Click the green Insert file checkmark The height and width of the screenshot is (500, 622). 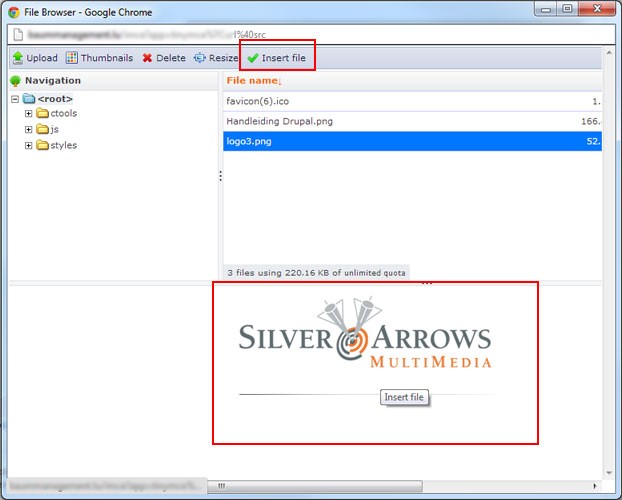253,58
